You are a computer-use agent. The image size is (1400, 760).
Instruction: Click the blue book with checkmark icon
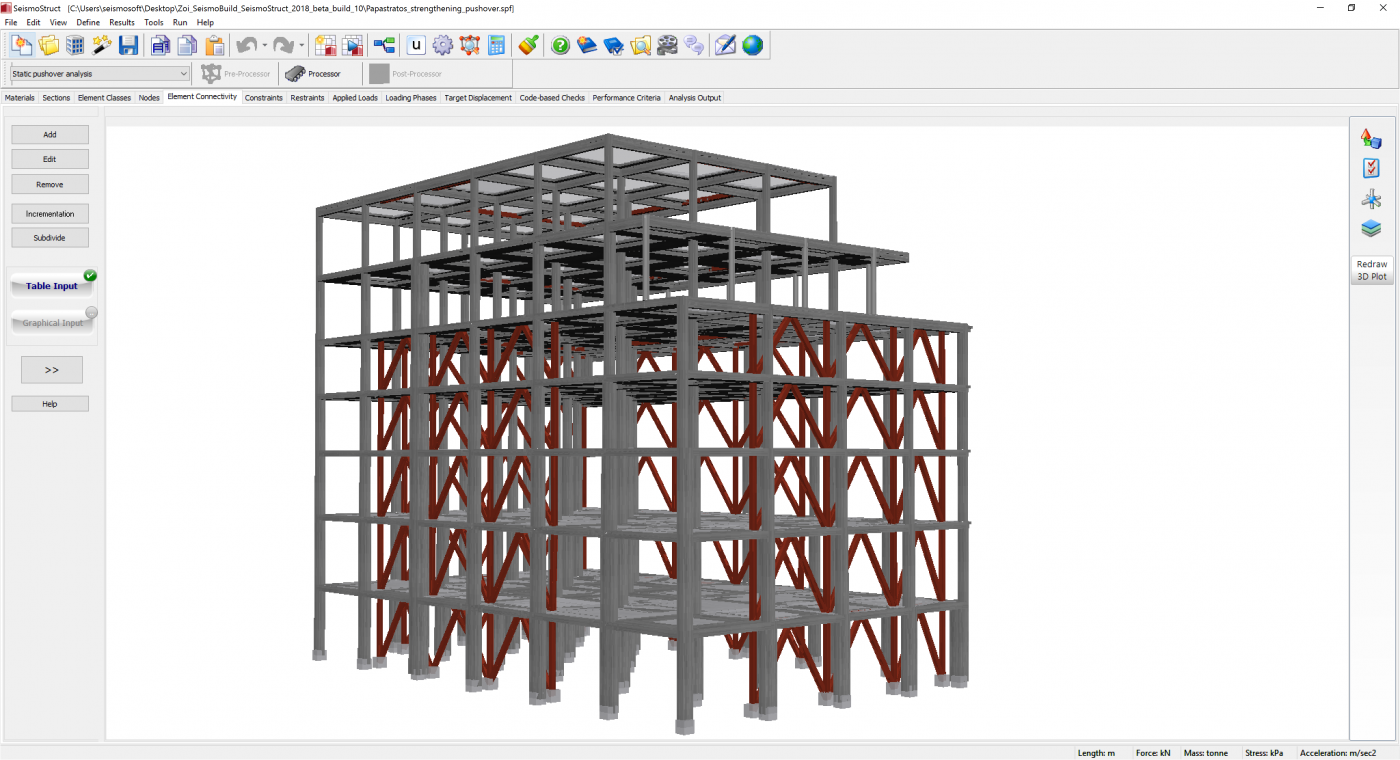pos(614,45)
